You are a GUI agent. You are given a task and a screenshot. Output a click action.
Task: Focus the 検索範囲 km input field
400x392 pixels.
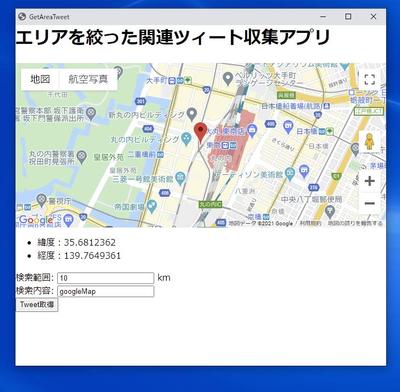click(106, 278)
